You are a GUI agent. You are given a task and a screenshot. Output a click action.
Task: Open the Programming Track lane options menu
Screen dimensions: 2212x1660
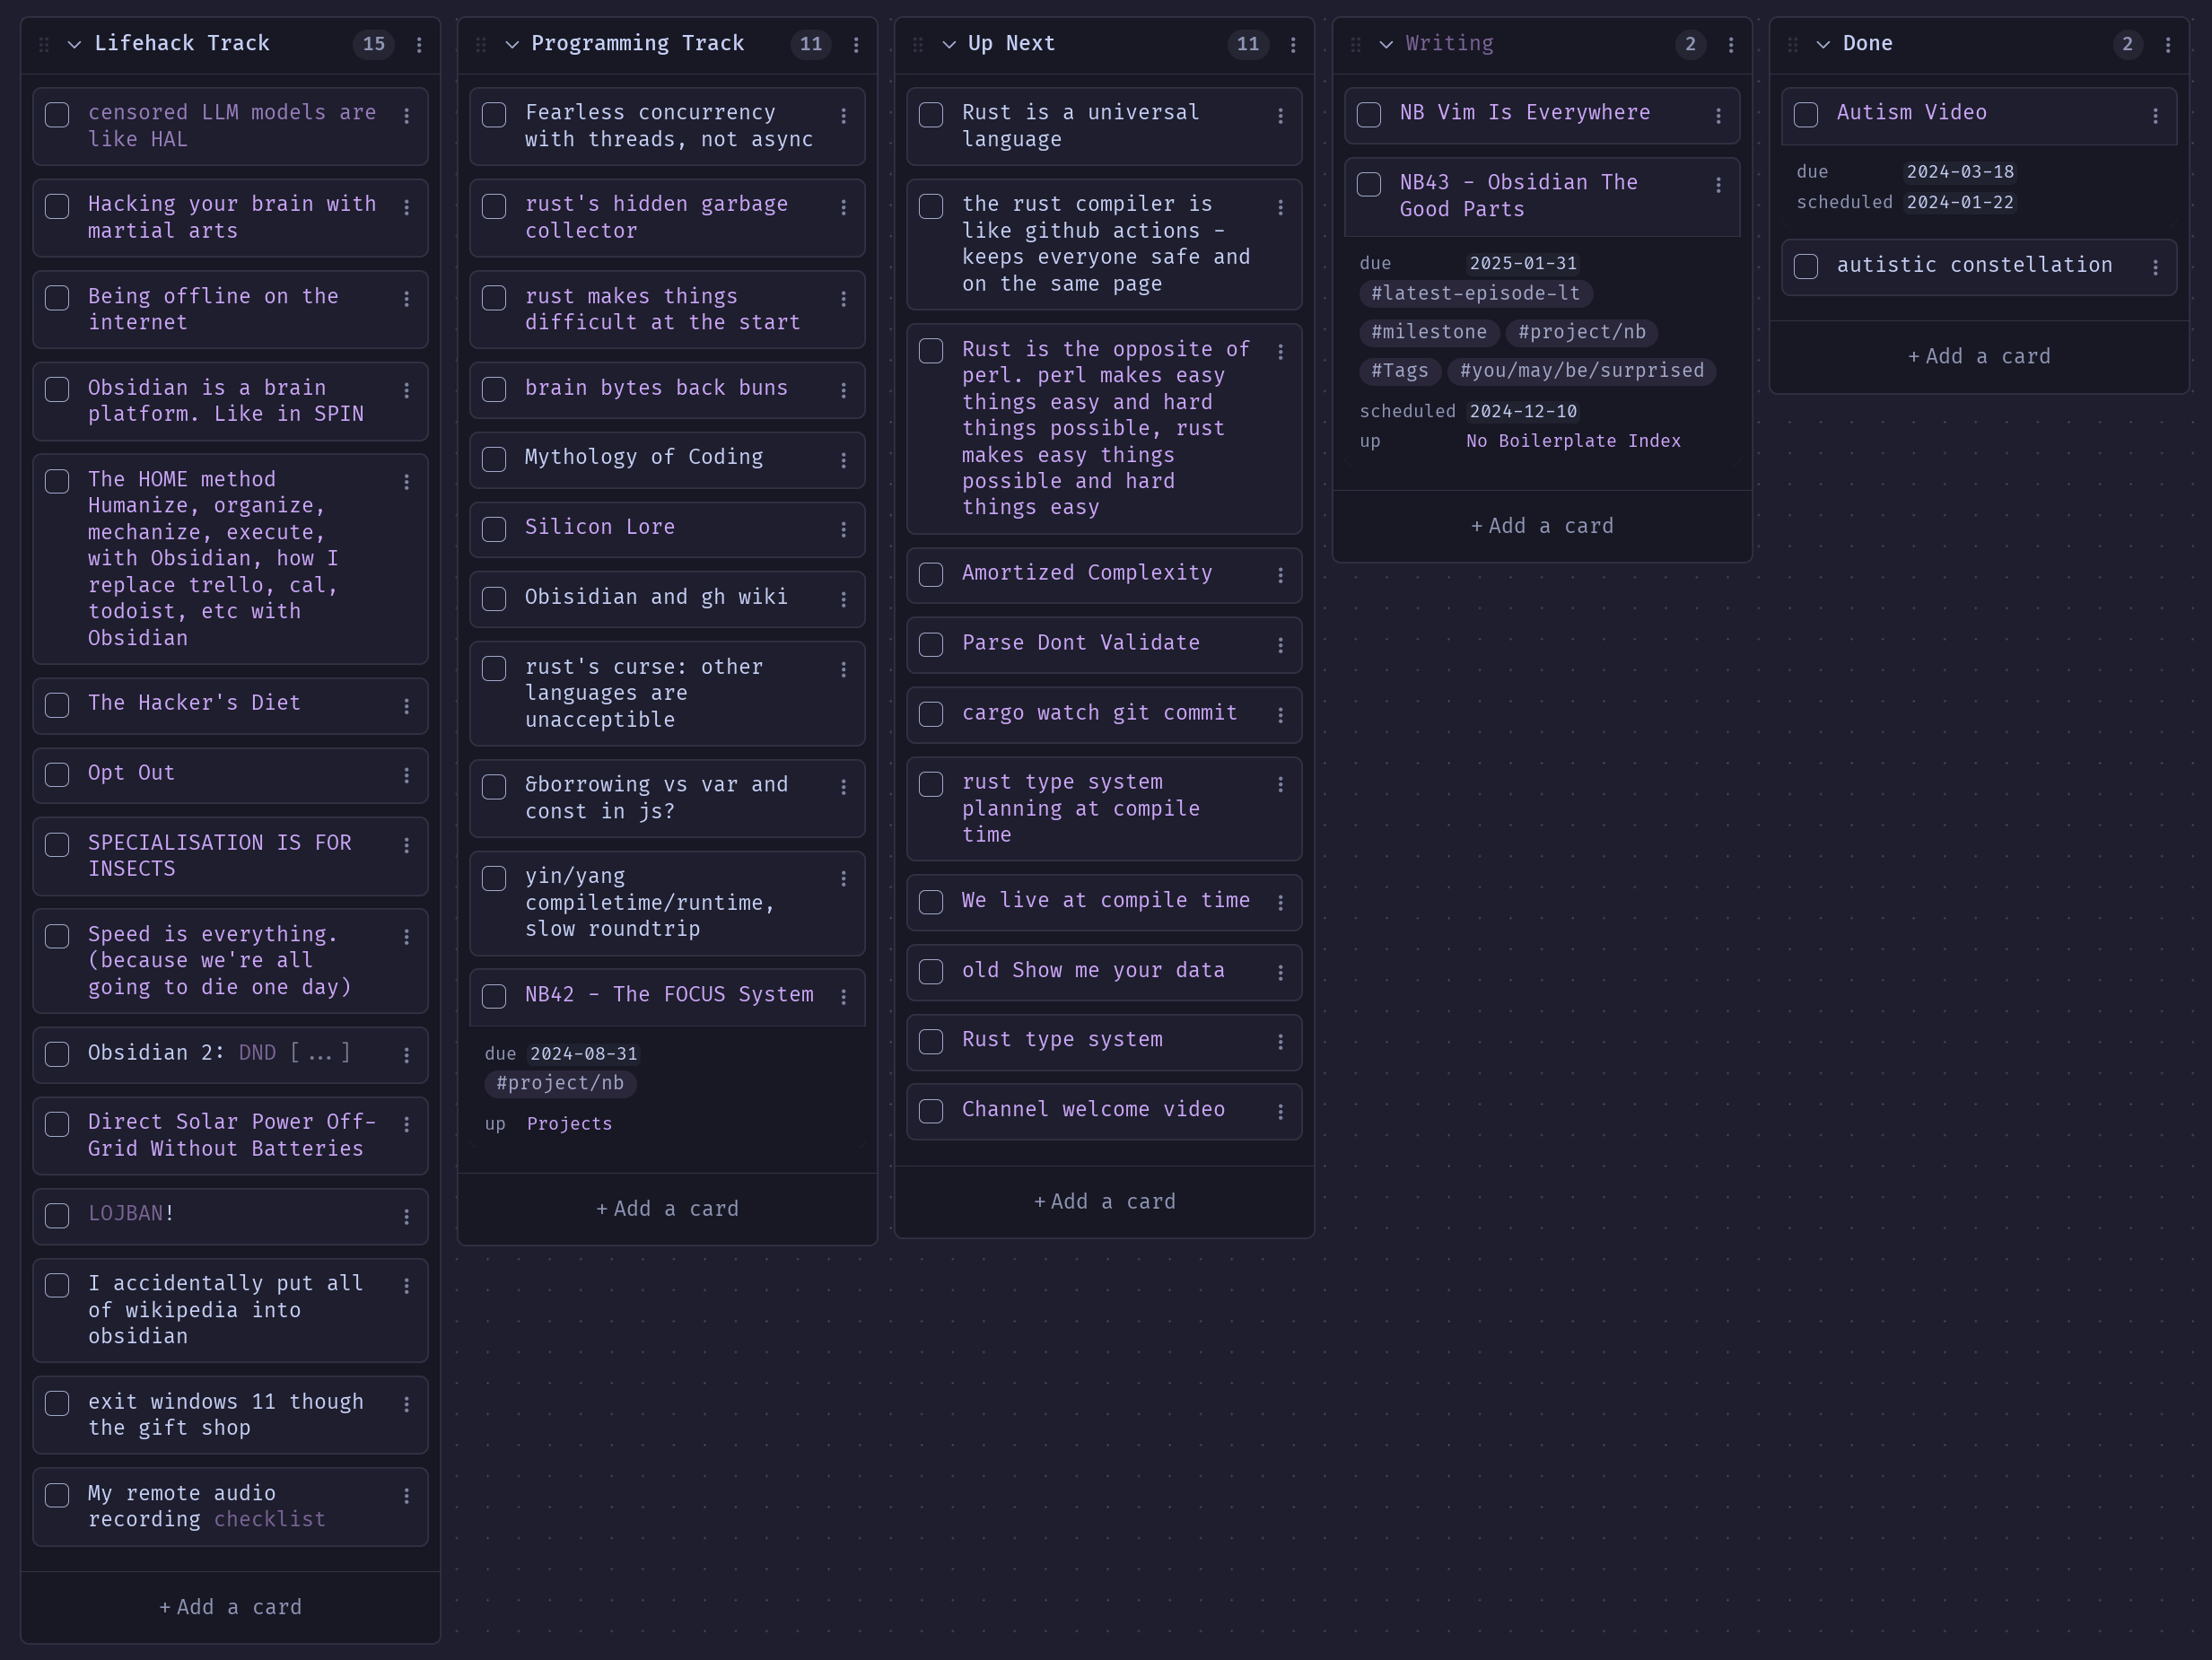pos(856,45)
